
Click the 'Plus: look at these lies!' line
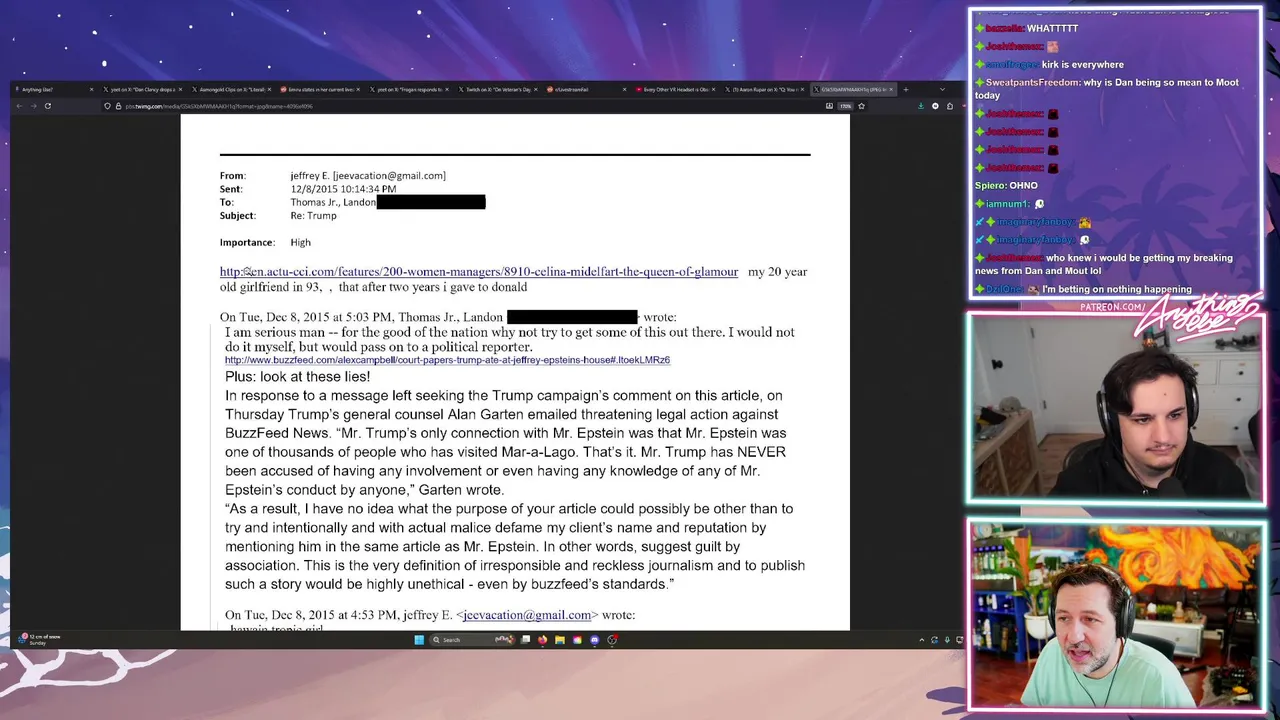[x=297, y=377]
